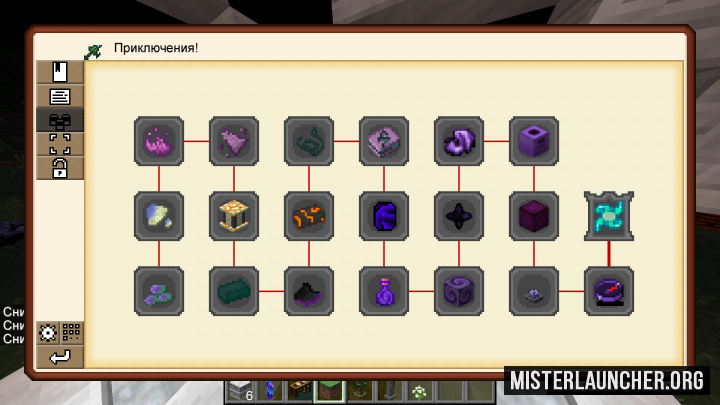Select the purple potion bottle quest

pyautogui.click(x=384, y=291)
